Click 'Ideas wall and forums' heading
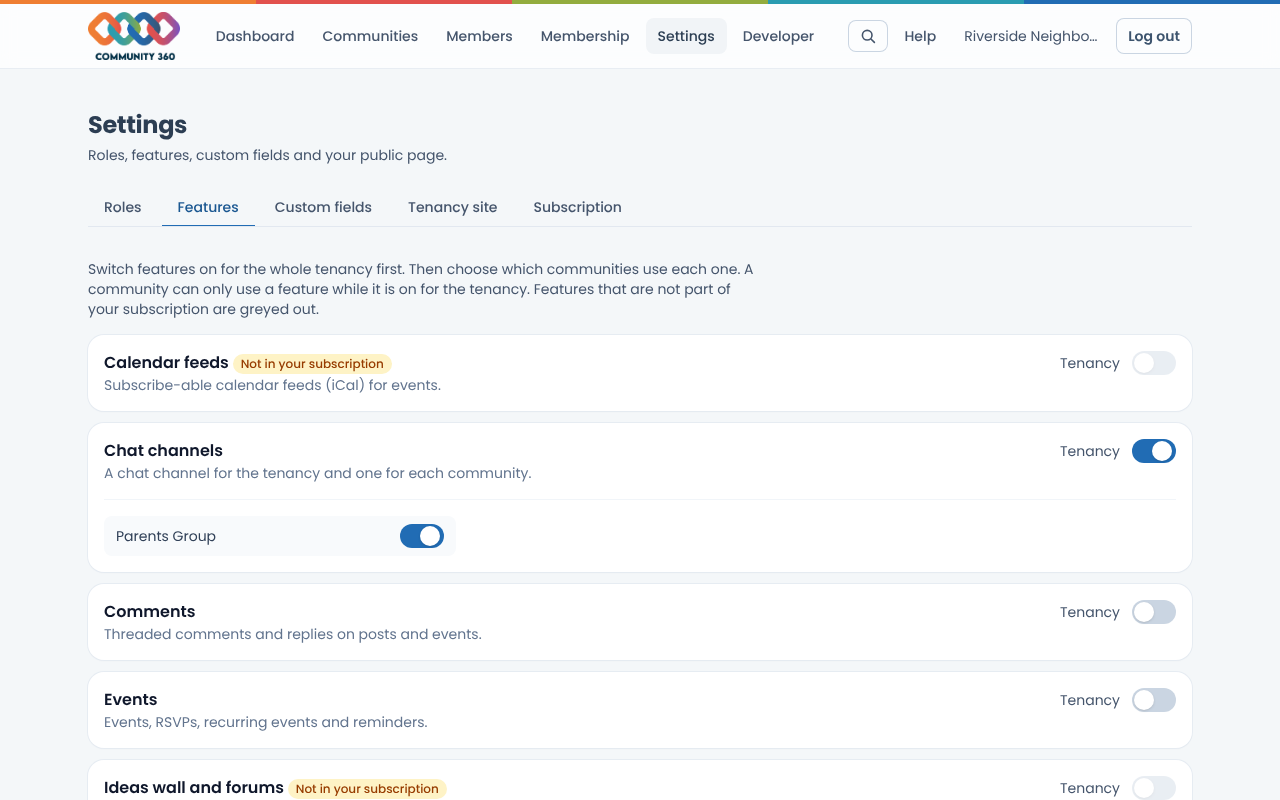This screenshot has height=800, width=1280. [194, 788]
